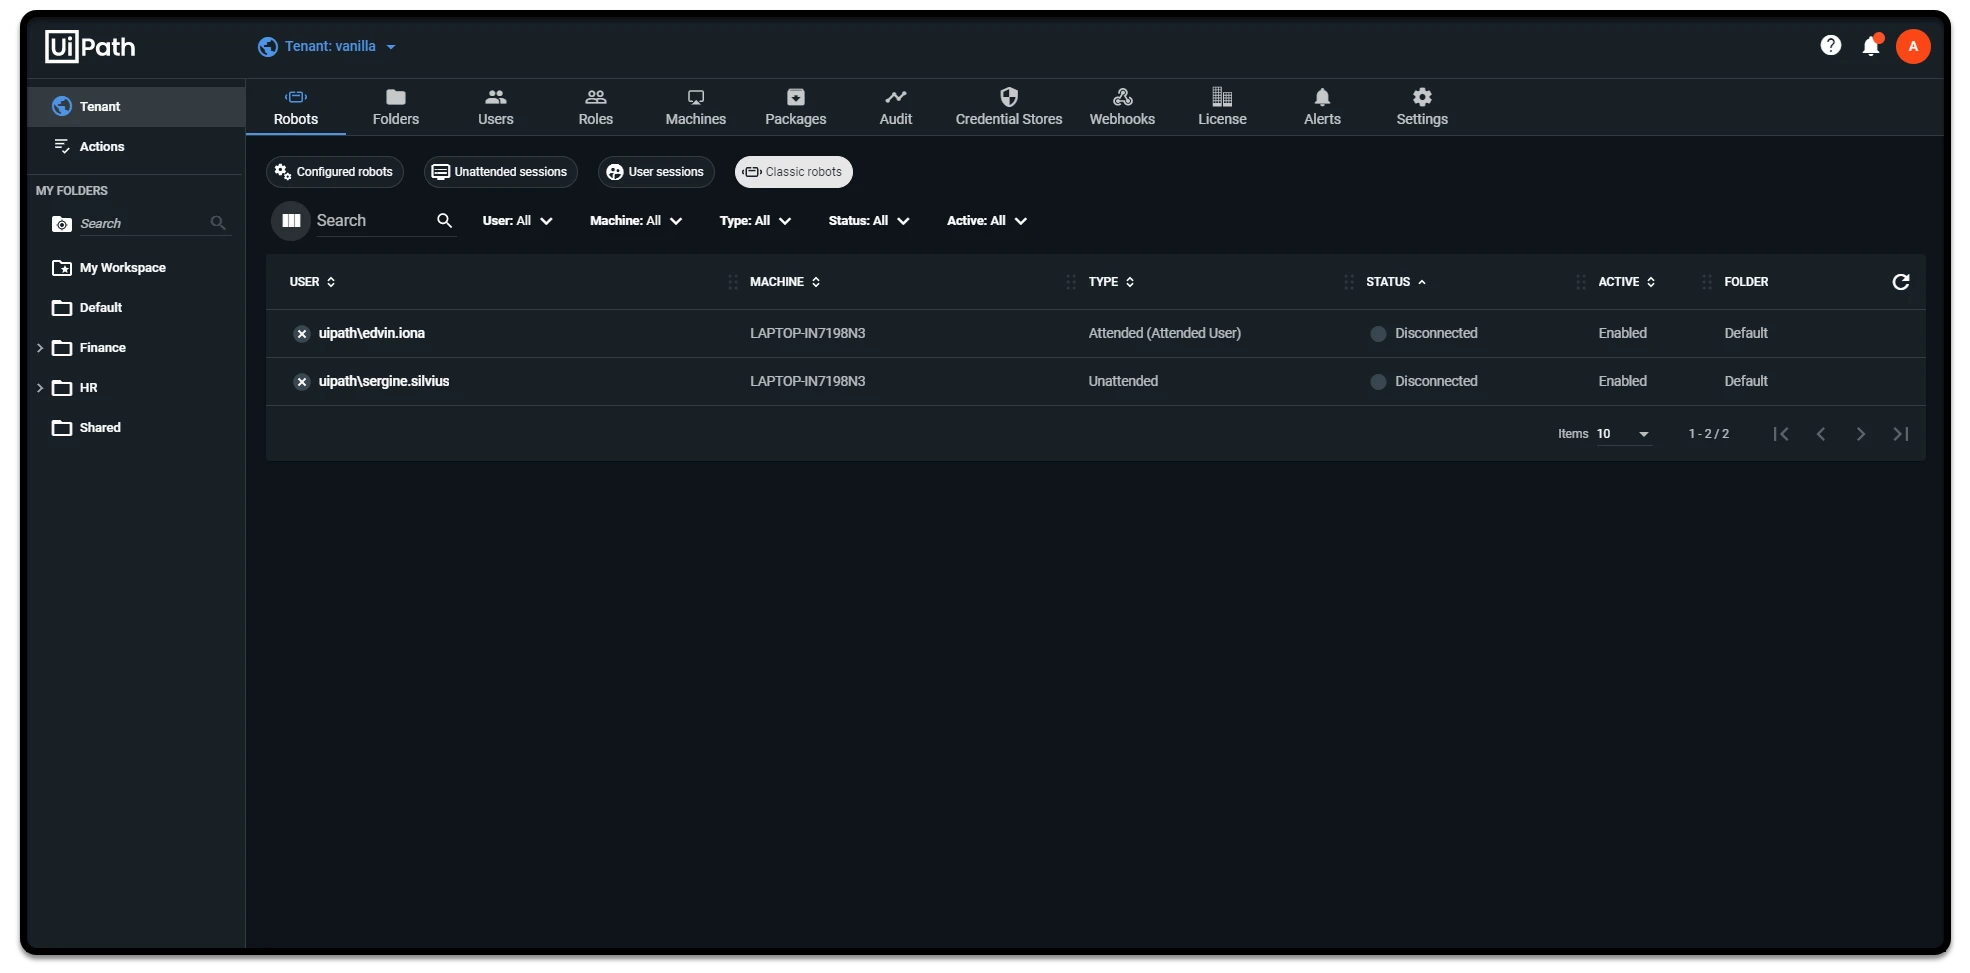Click the magnifier icon in the robots search

pyautogui.click(x=444, y=221)
